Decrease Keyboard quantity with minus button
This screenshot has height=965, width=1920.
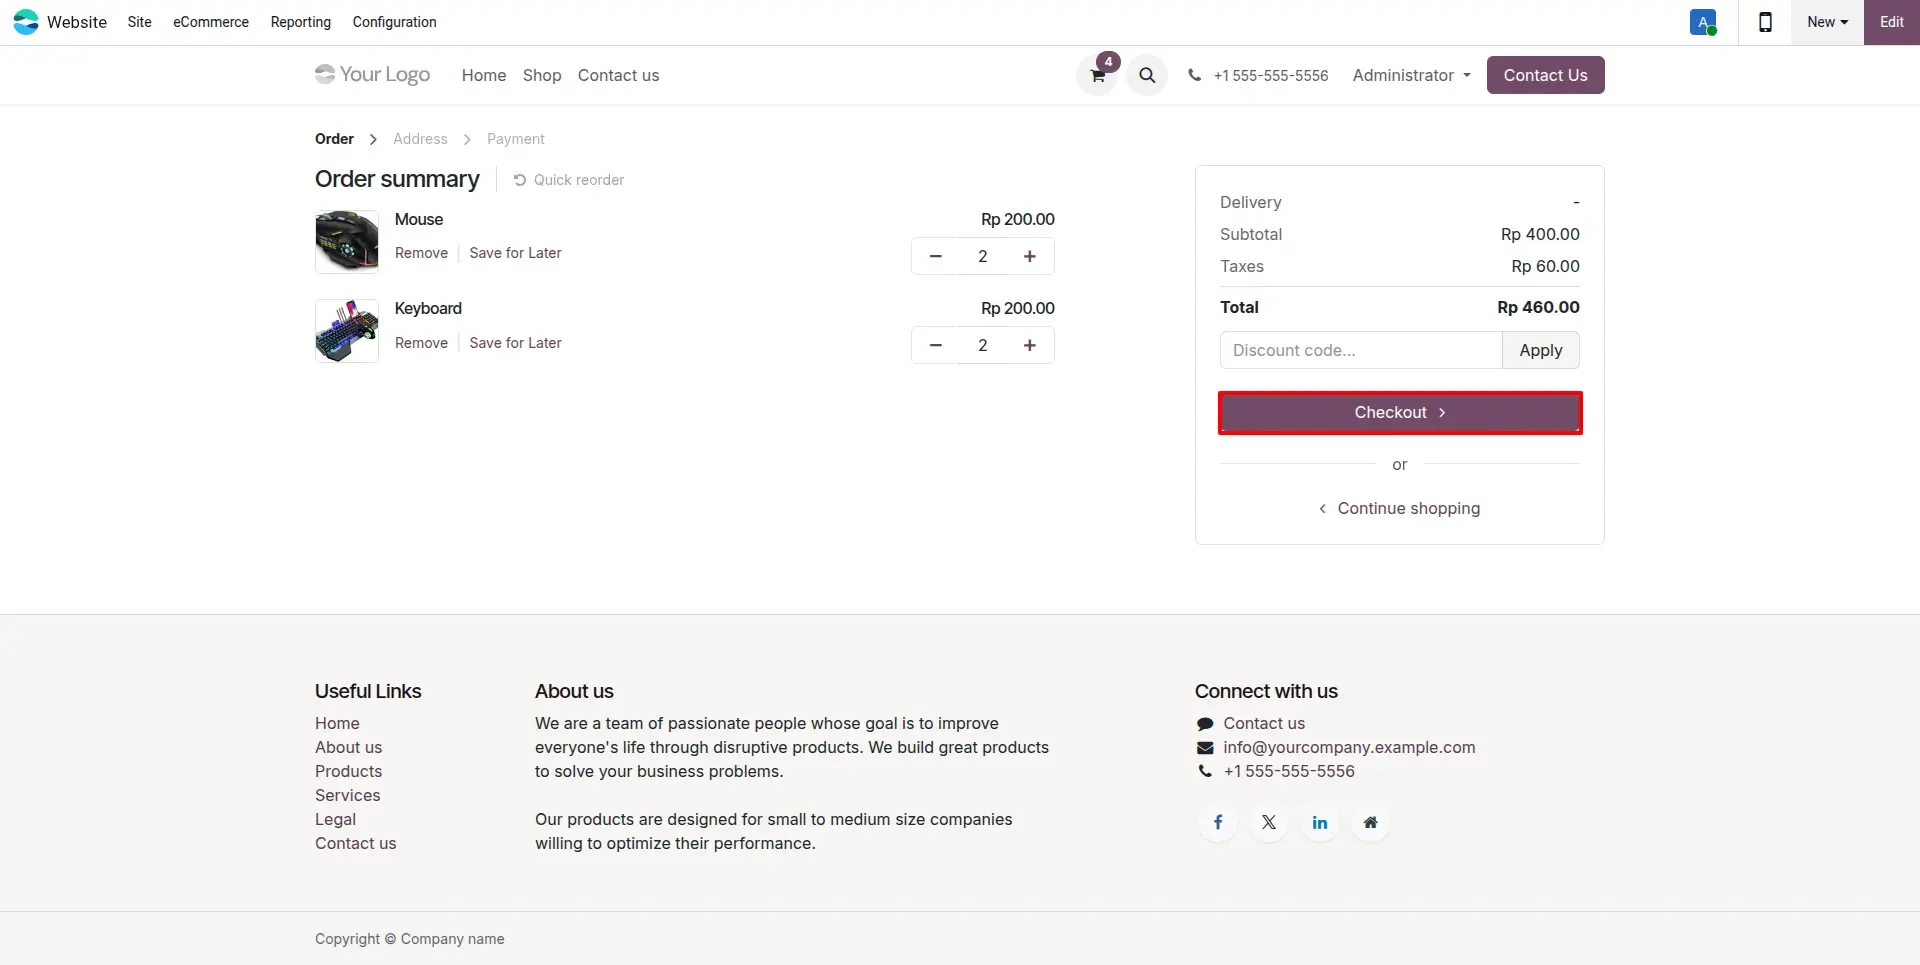935,345
